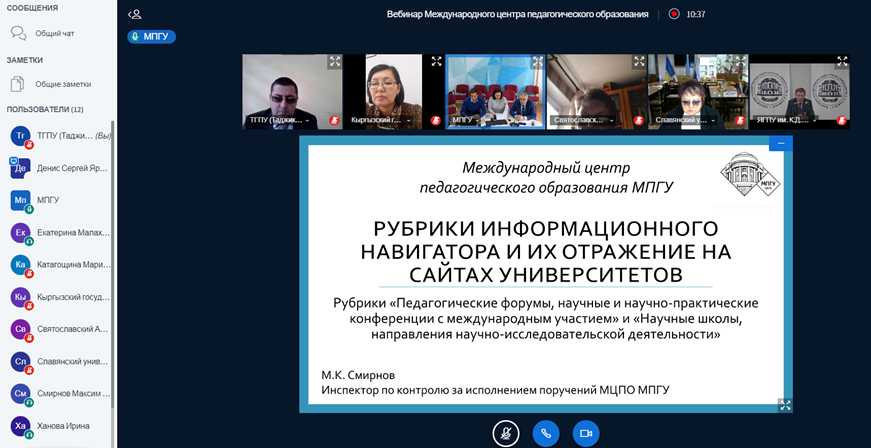The width and height of the screenshot is (871, 448).
Task: Click Славянский webcam thumbnail
Action: coord(698,92)
